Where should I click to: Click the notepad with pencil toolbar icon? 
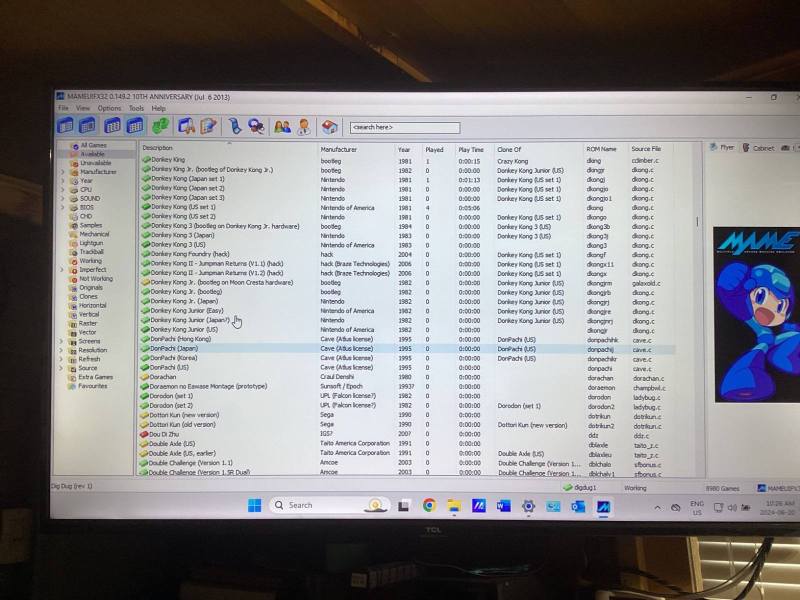(209, 126)
